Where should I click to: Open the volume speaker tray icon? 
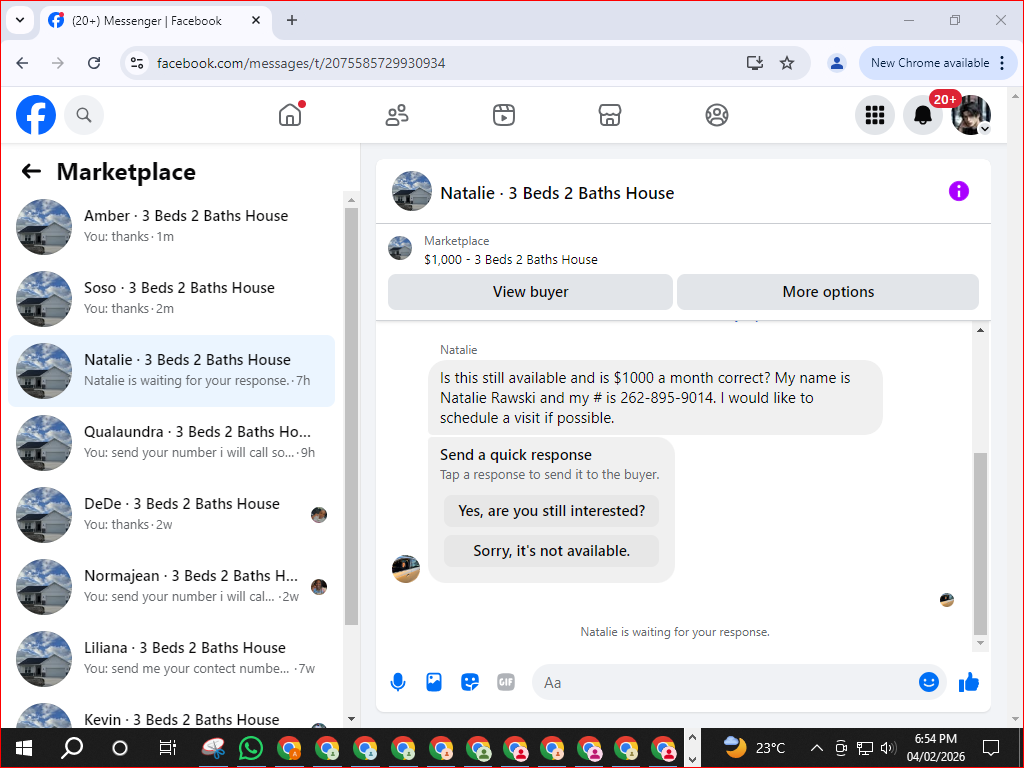(x=887, y=748)
